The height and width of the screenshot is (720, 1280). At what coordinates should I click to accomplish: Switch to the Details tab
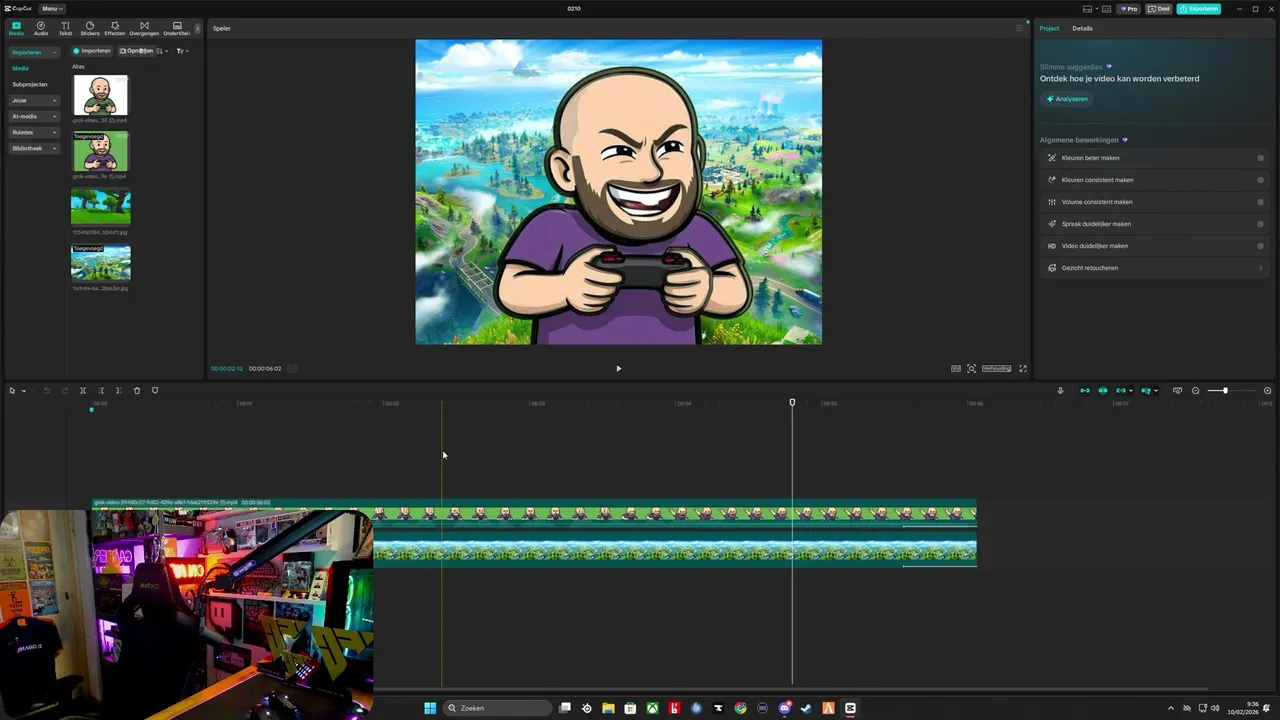pyautogui.click(x=1082, y=28)
